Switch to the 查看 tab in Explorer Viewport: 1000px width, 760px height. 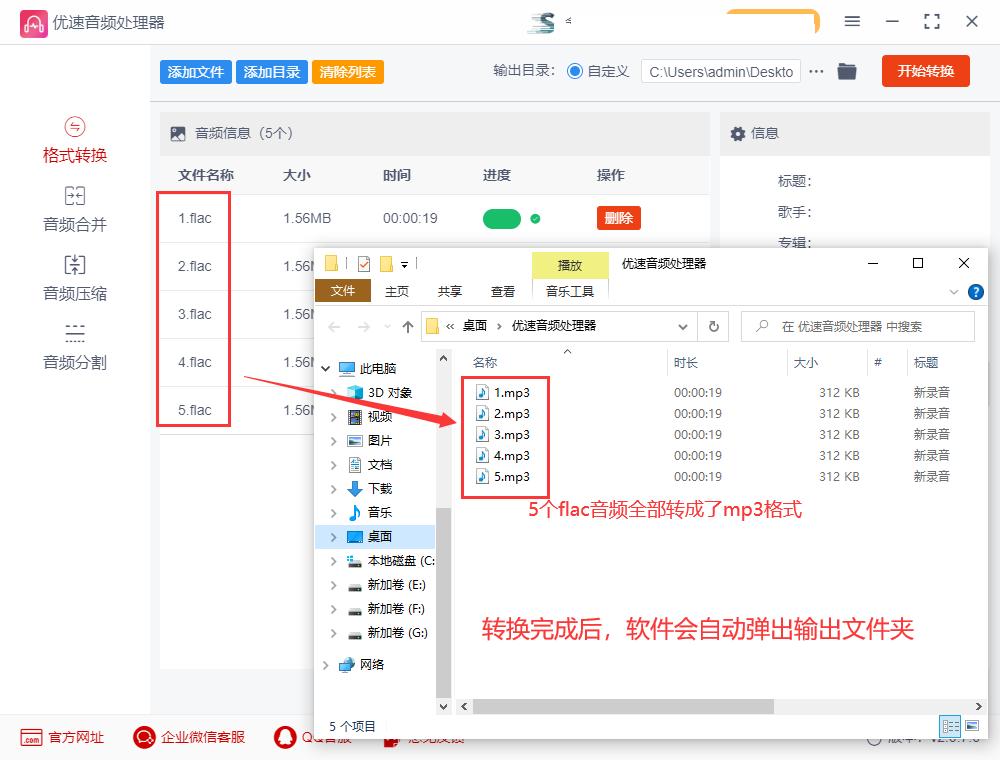point(504,291)
